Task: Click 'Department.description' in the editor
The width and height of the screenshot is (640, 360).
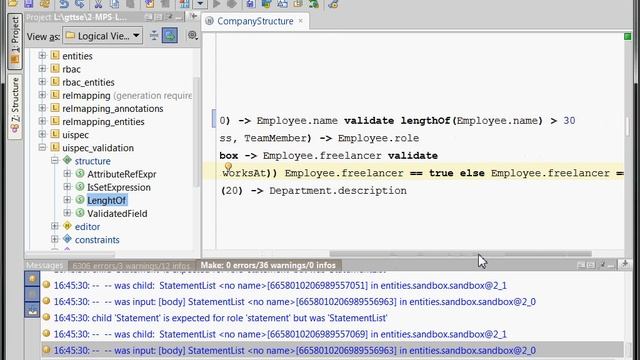Action: (338, 191)
